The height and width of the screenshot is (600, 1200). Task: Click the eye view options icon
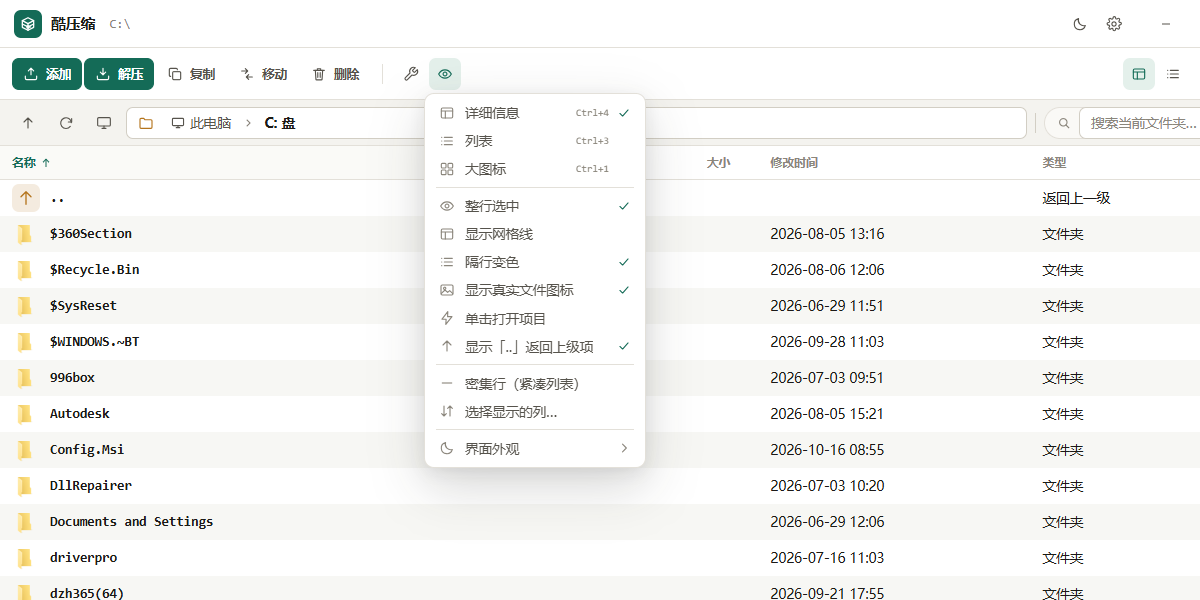pyautogui.click(x=445, y=74)
